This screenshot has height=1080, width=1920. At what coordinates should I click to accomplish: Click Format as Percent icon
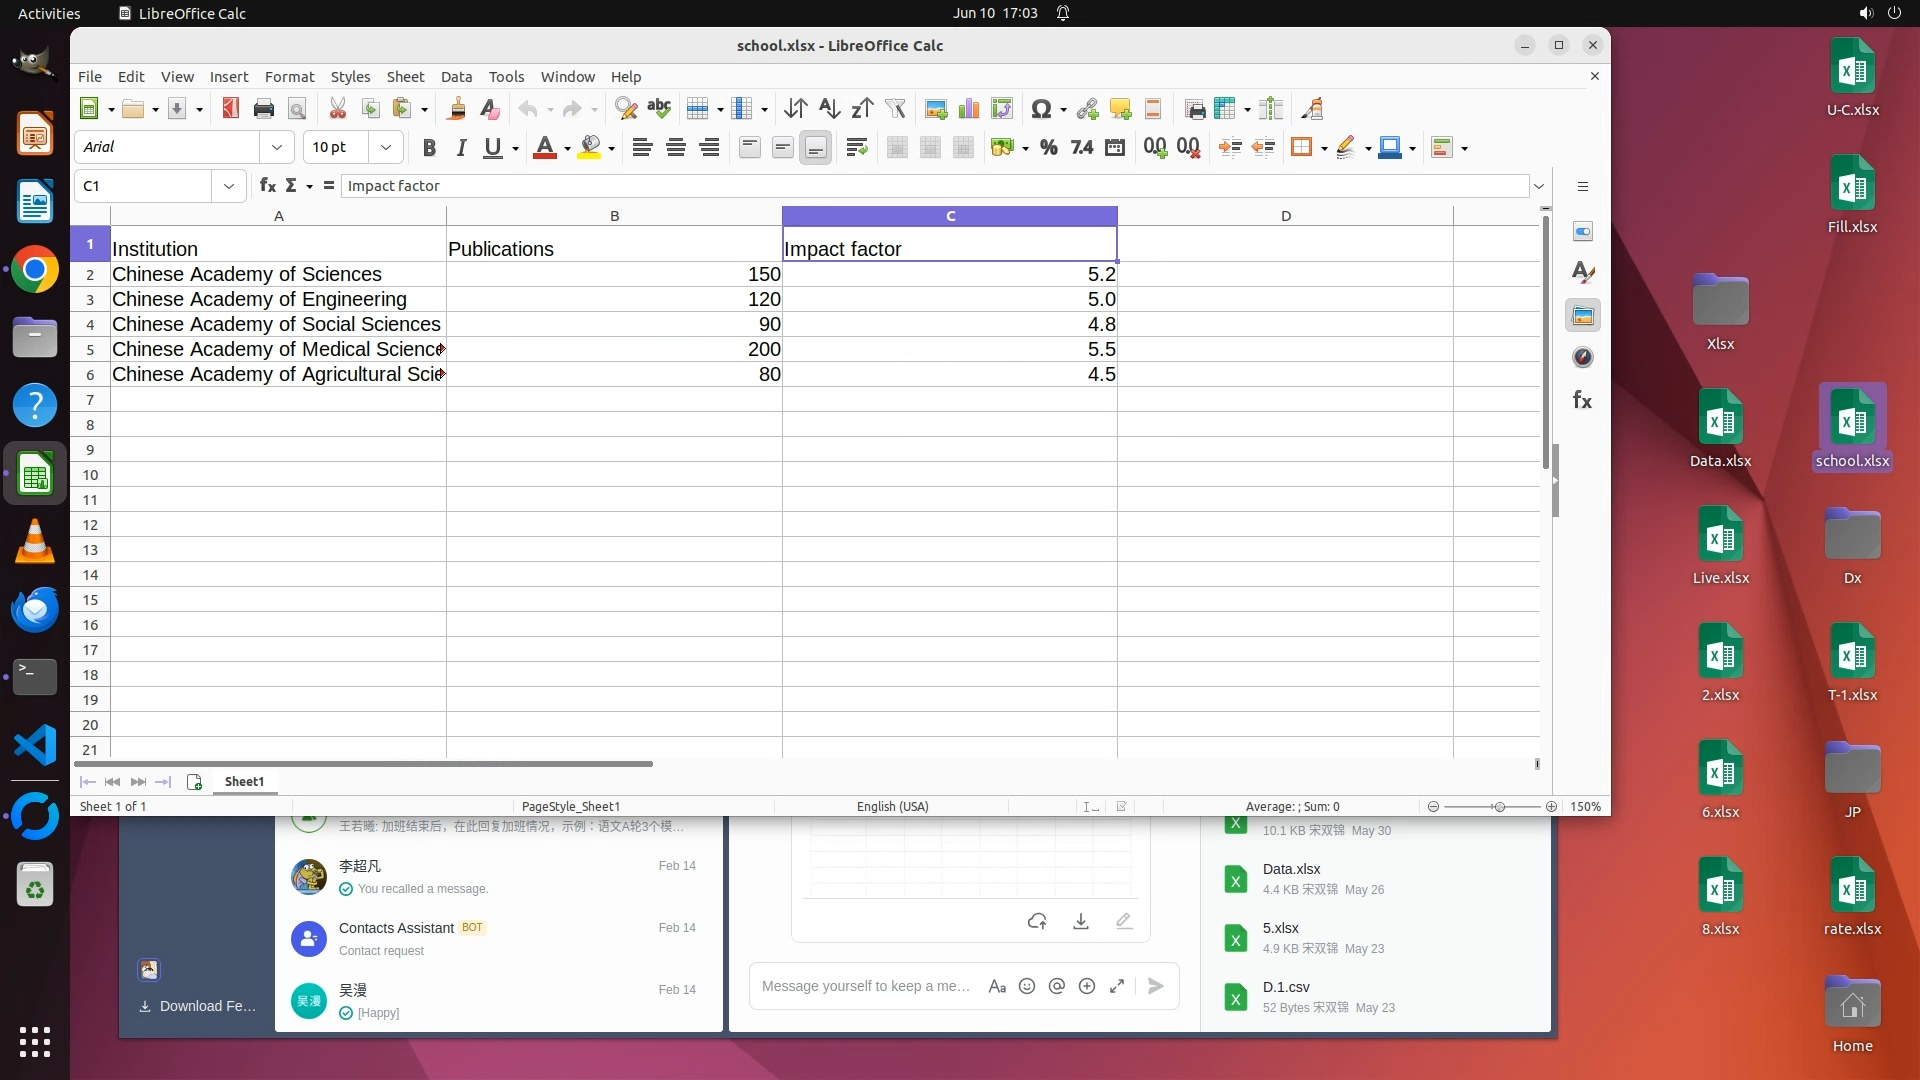click(1048, 148)
